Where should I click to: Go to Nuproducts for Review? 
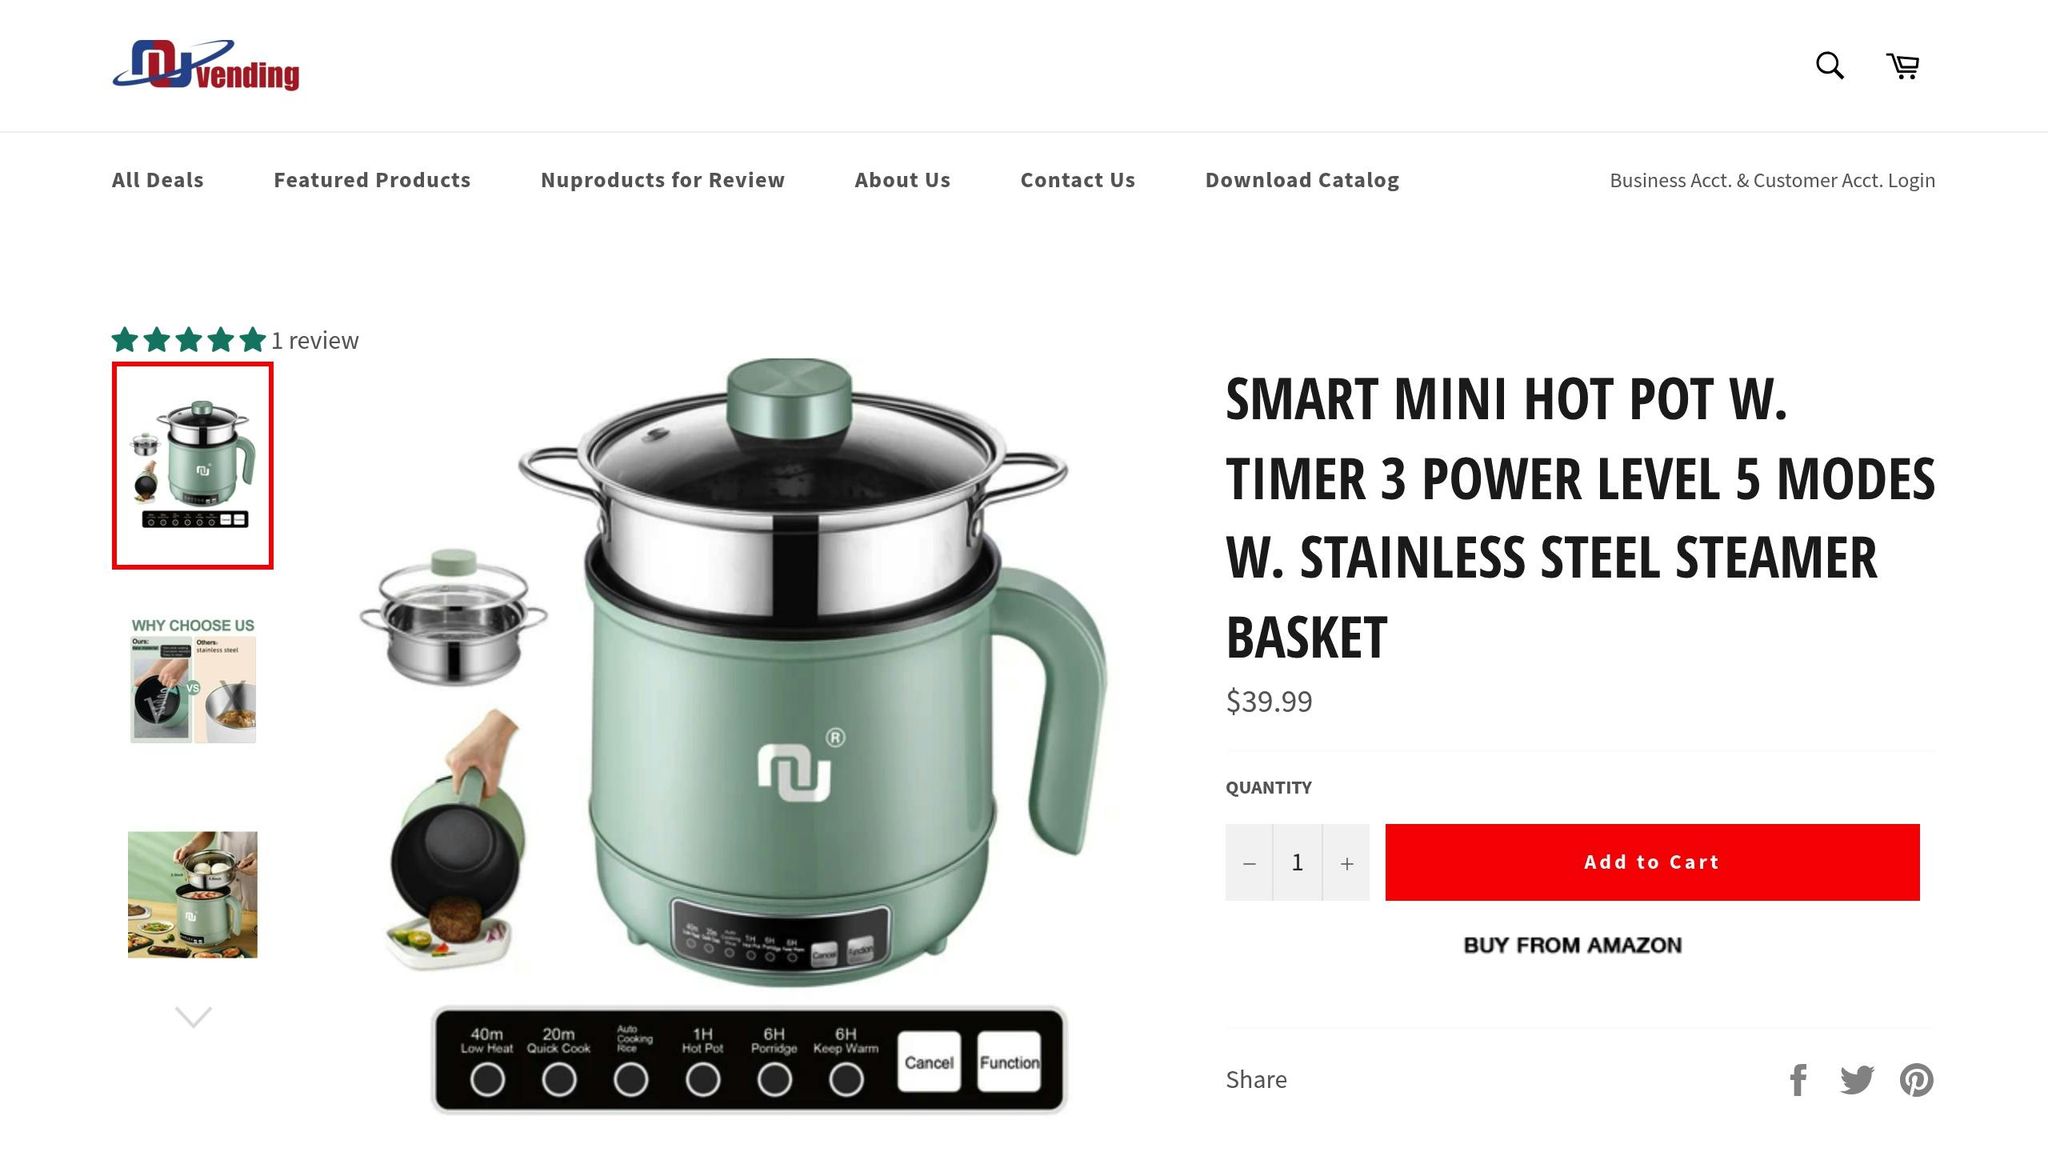point(663,180)
